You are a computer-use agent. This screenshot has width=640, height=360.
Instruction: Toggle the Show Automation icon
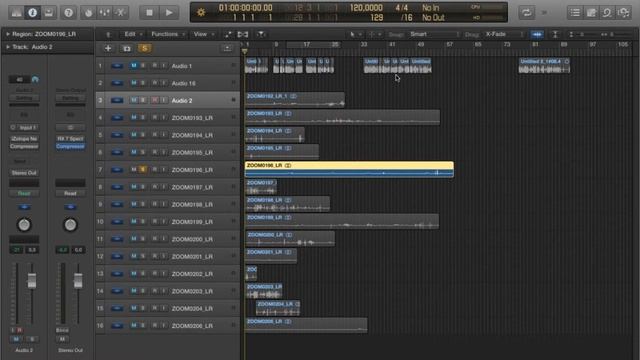[x=228, y=34]
